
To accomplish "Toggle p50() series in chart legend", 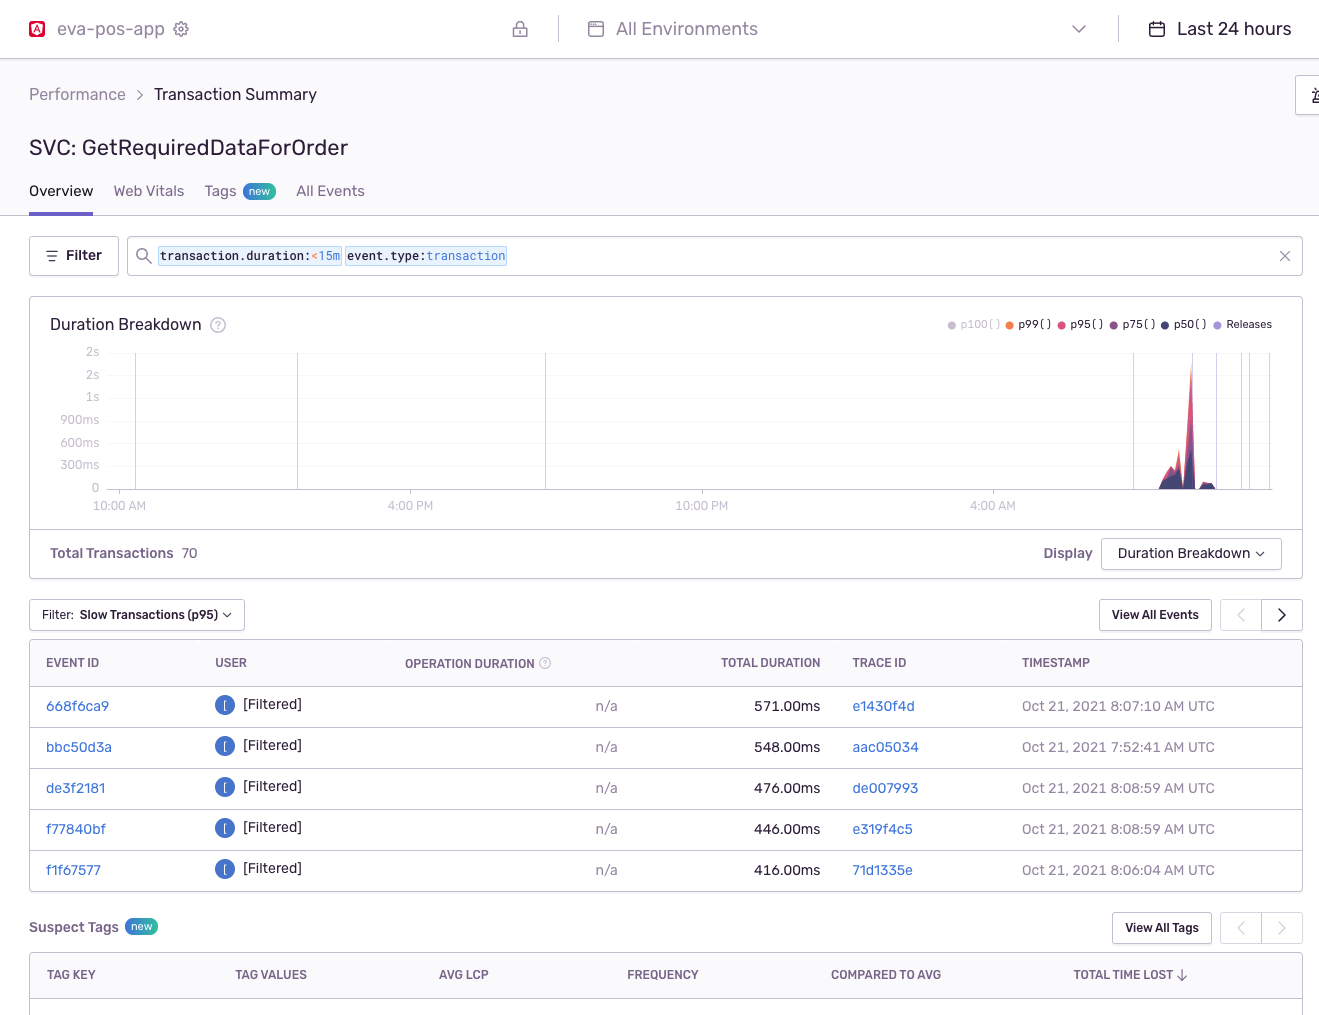I will [x=1184, y=325].
